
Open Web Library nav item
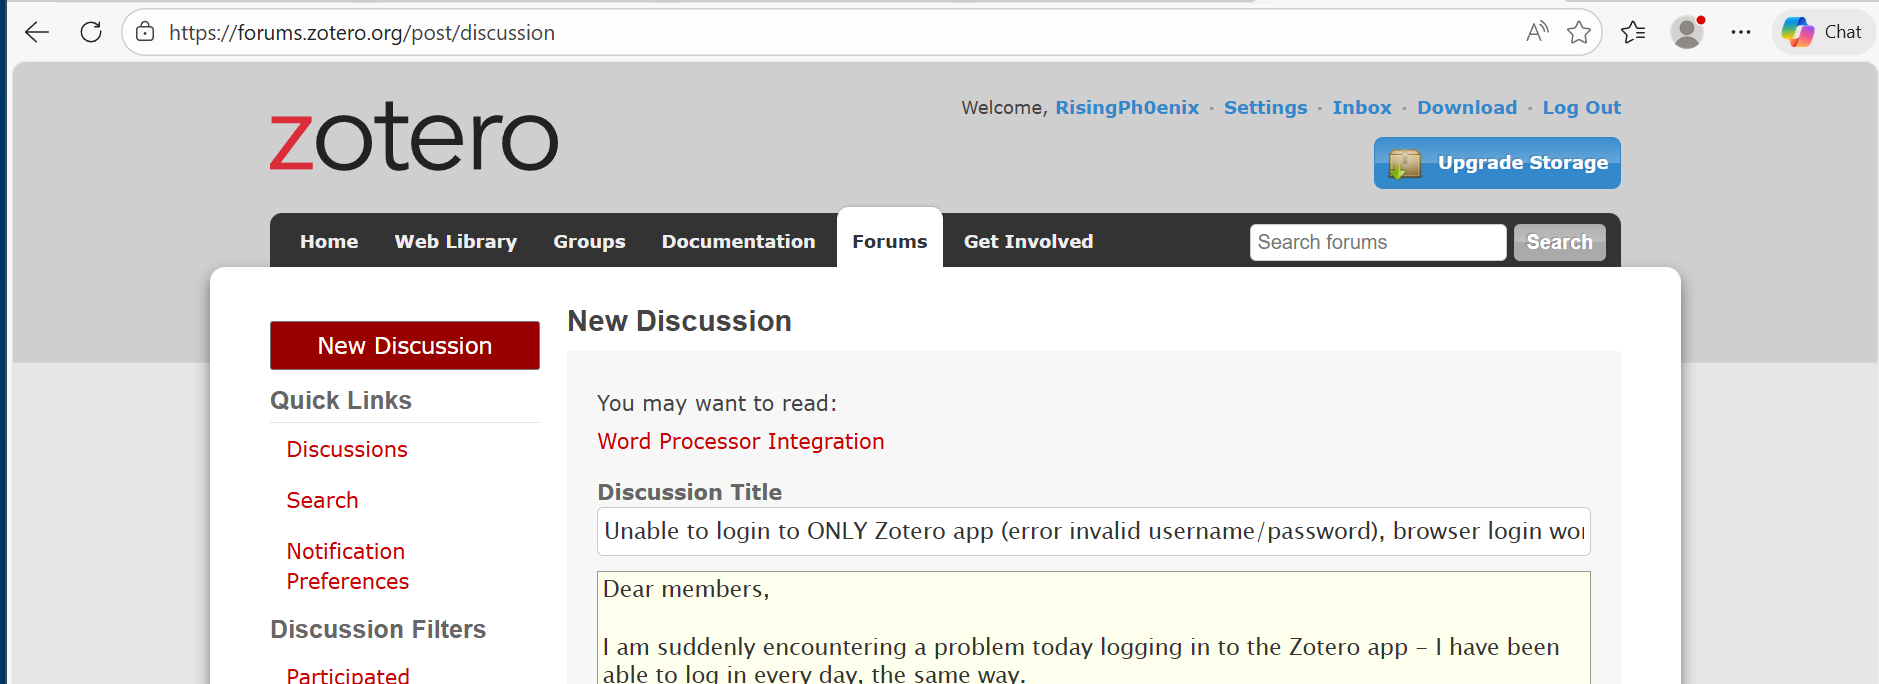click(456, 241)
